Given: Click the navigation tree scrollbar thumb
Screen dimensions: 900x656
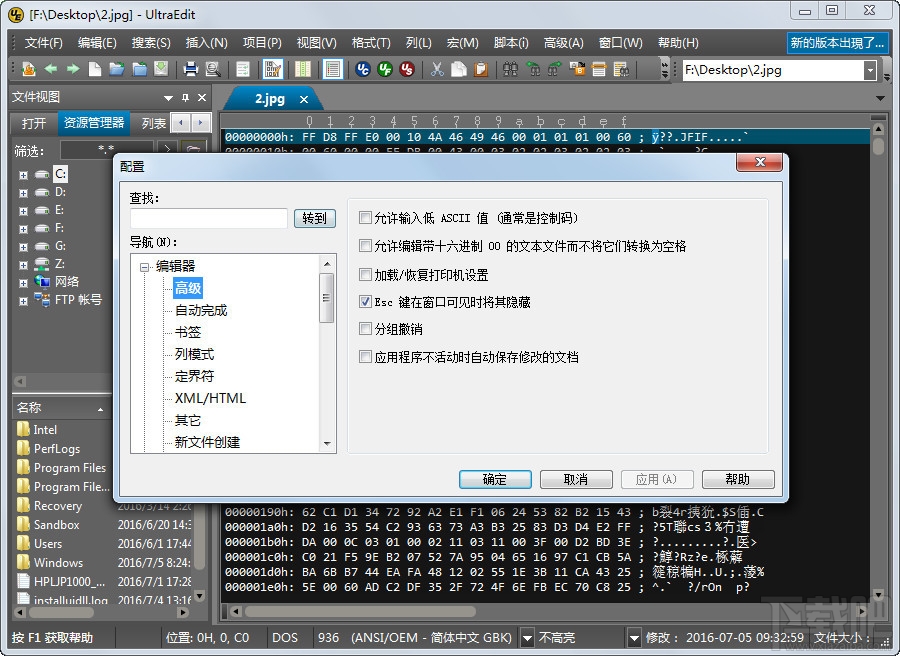Looking at the screenshot, I should [x=327, y=298].
